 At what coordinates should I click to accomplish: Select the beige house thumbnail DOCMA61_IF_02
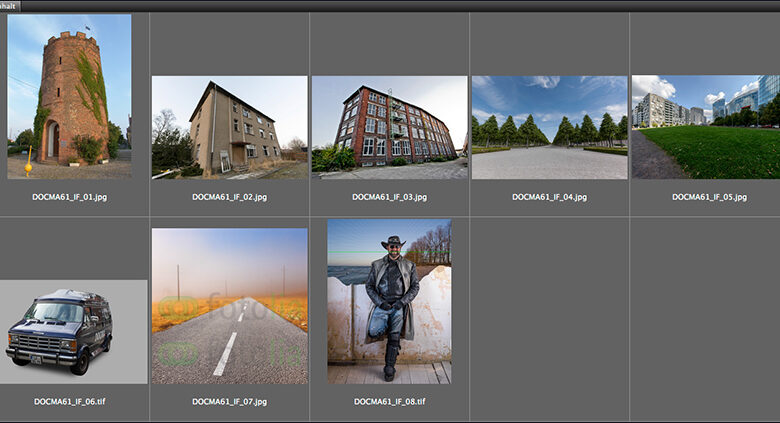pos(229,127)
